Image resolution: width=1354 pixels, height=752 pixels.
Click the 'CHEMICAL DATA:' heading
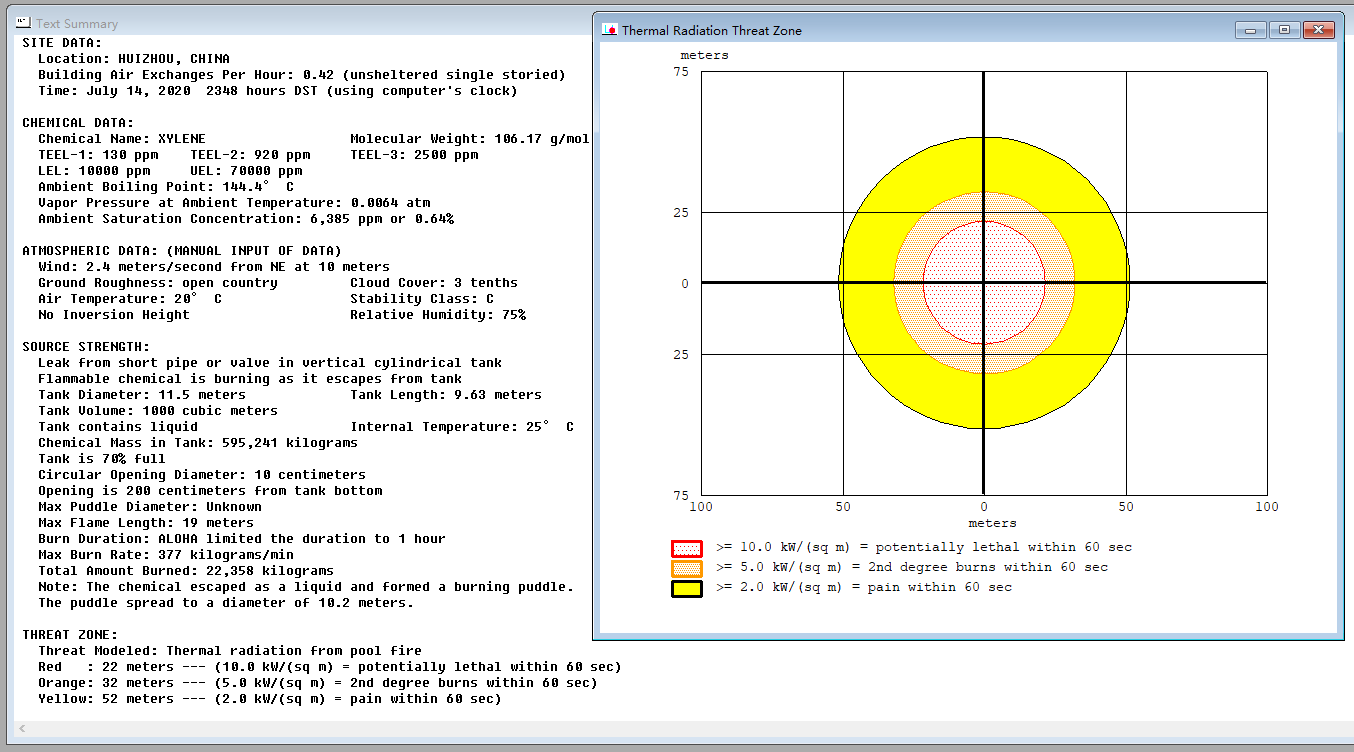[x=78, y=123]
